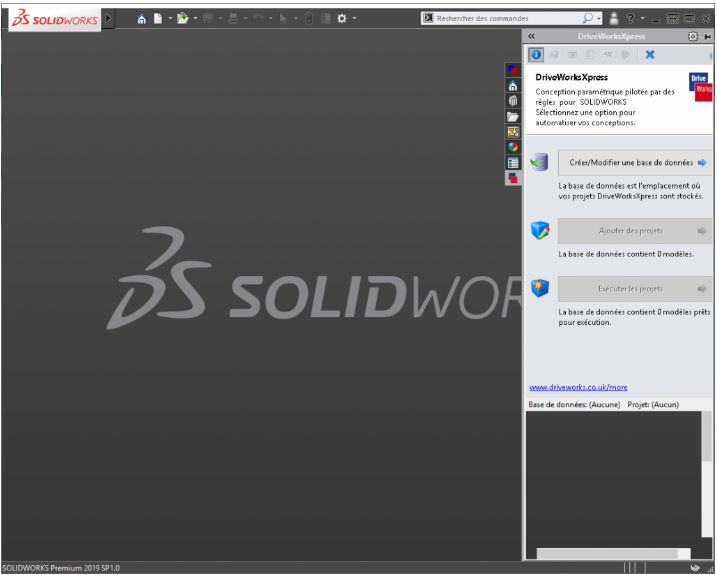
Task: Click the user login person icon
Action: (614, 18)
